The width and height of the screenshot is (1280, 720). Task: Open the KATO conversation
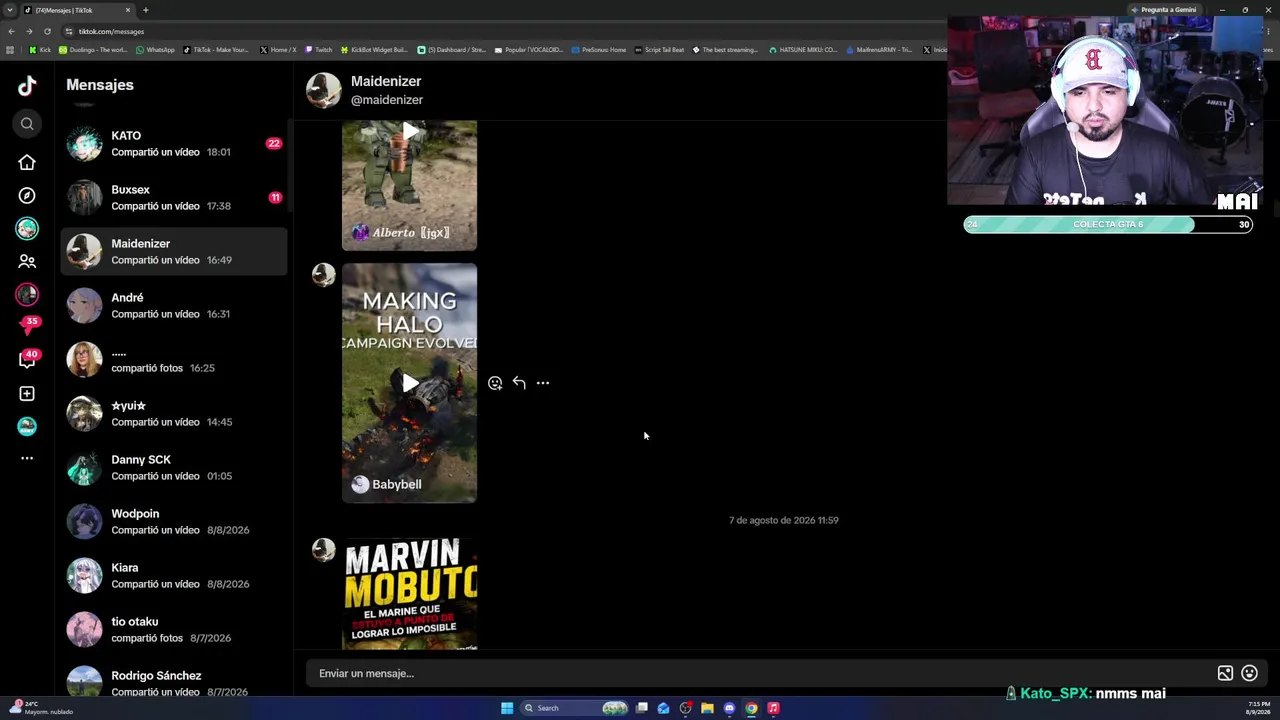[174, 143]
